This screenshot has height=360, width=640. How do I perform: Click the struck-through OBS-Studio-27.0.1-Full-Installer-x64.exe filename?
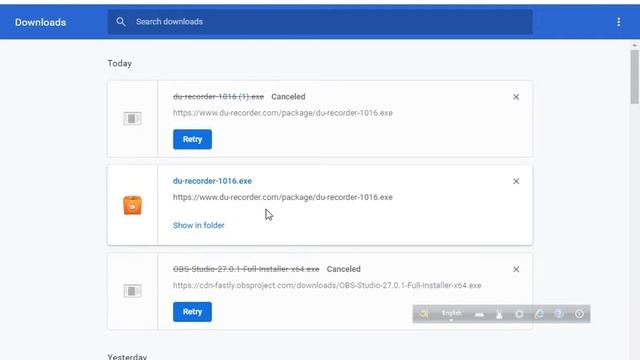pyautogui.click(x=246, y=269)
